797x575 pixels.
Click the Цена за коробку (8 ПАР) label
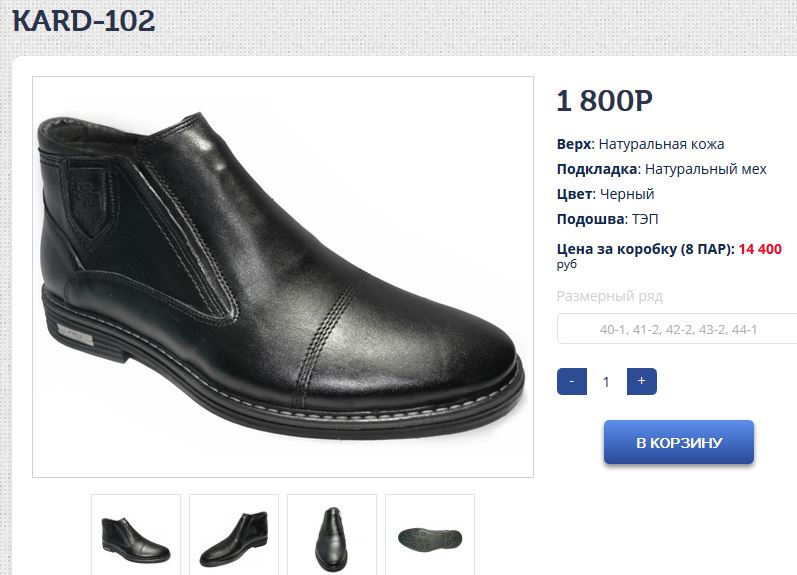click(645, 249)
